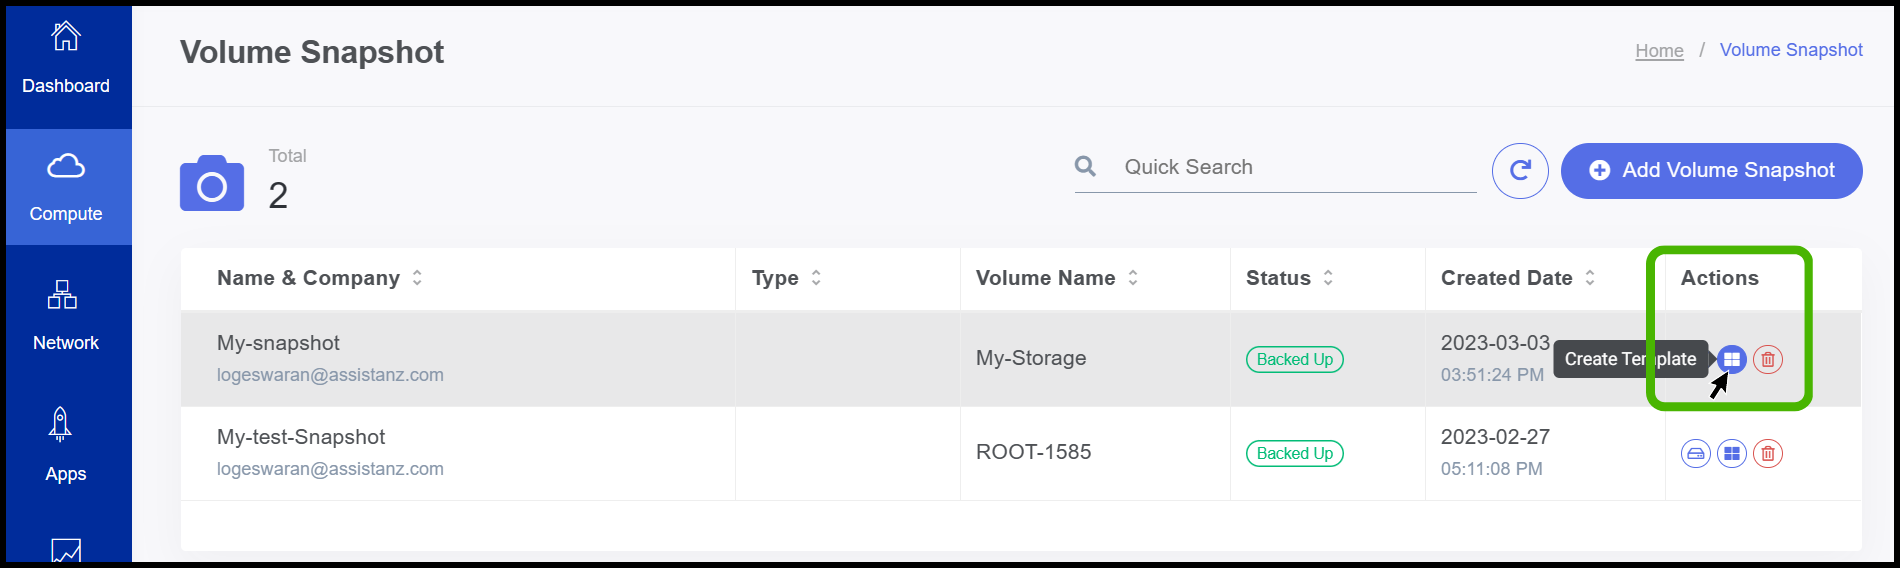This screenshot has height=568, width=1900.
Task: Open the Apps rocket section
Action: pyautogui.click(x=65, y=443)
